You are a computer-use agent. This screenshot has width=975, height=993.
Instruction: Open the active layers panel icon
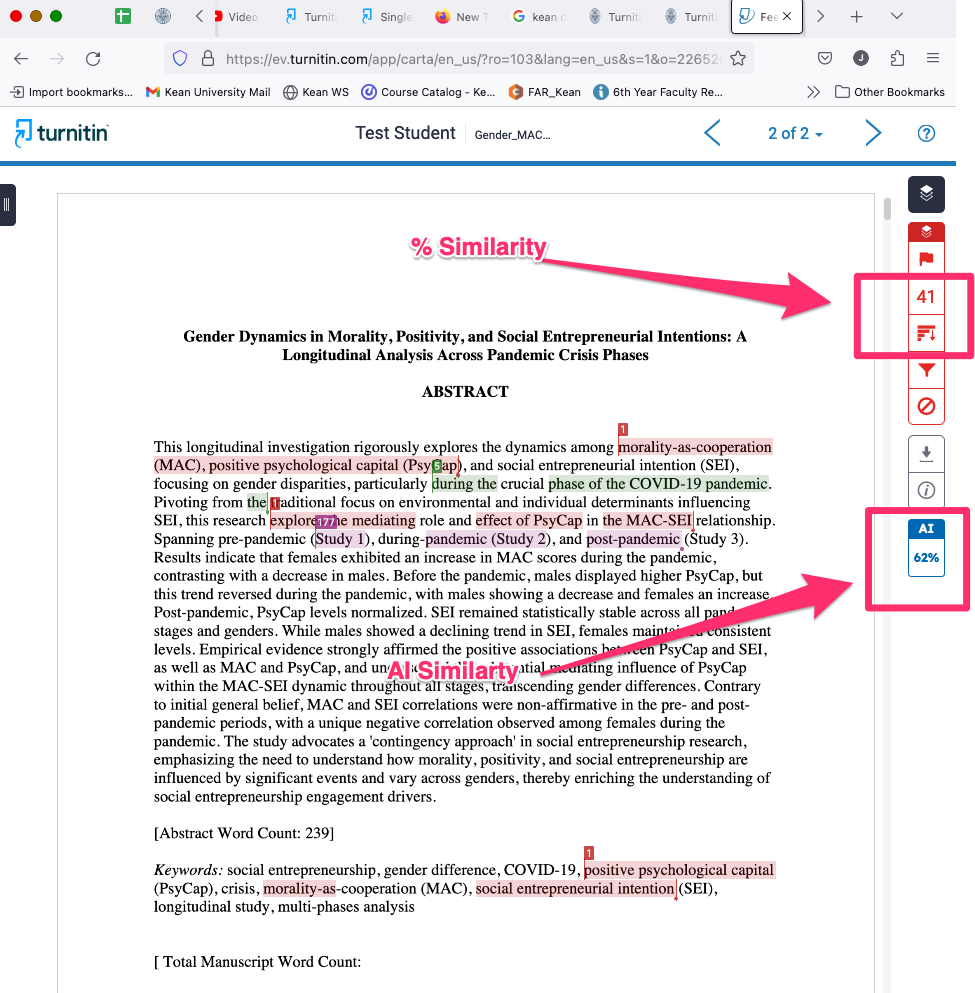coord(926,194)
